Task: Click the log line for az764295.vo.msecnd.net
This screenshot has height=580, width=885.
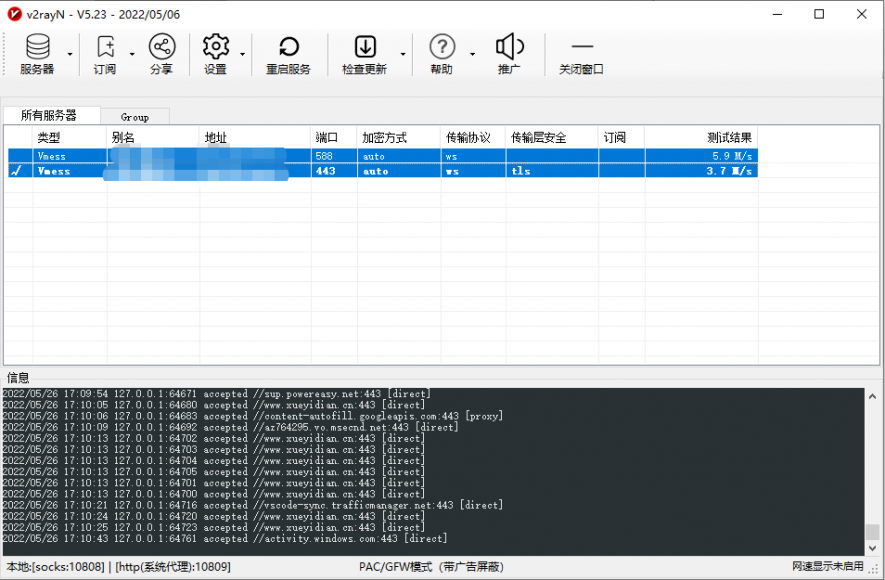Action: (230, 427)
